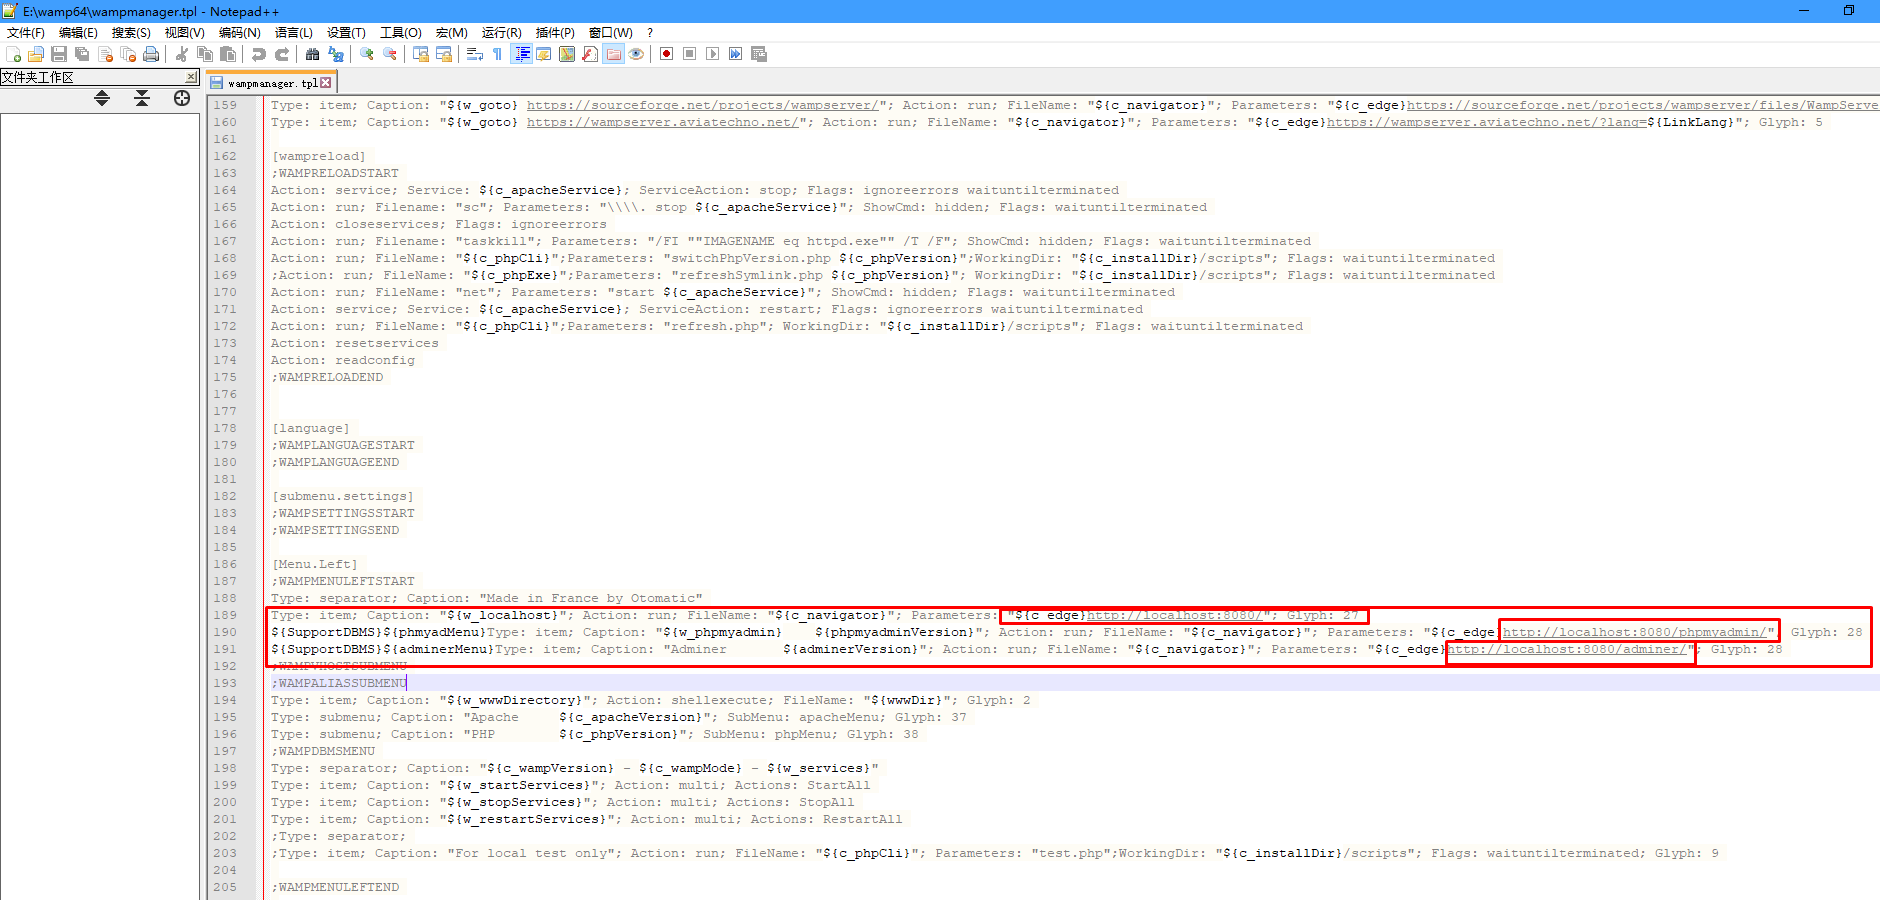Toggle the Folder as Workspace panel button
1880x900 pixels.
pos(613,54)
